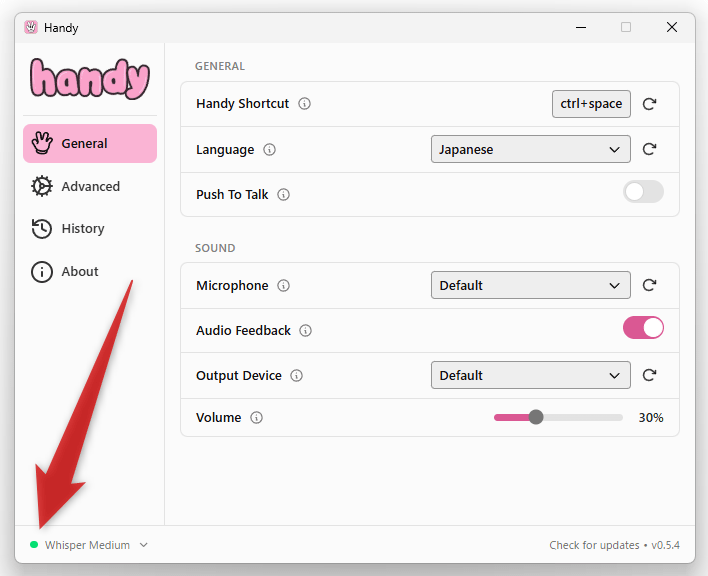The image size is (708, 576).
Task: Click the info icon beside Push To Talk
Action: (284, 195)
